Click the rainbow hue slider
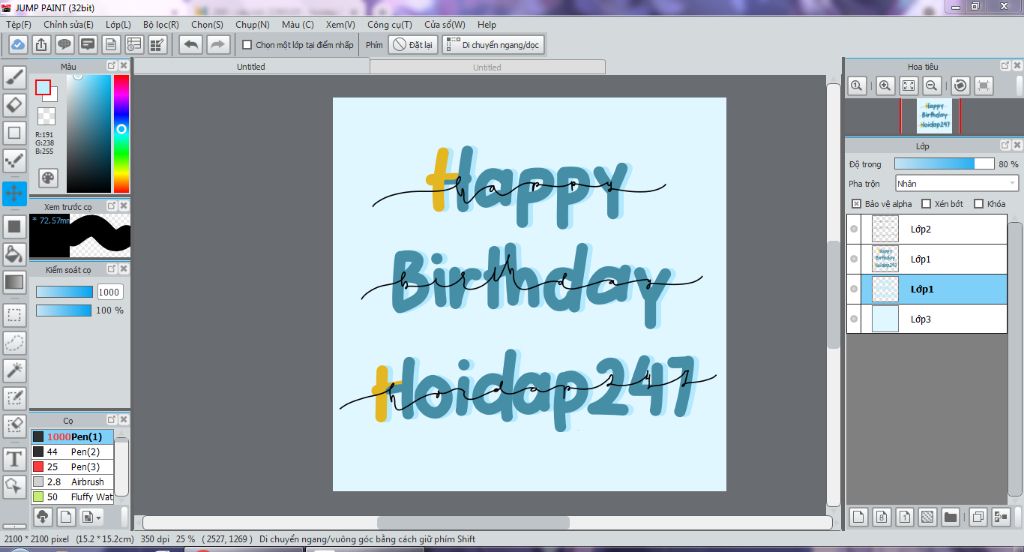 pos(121,134)
